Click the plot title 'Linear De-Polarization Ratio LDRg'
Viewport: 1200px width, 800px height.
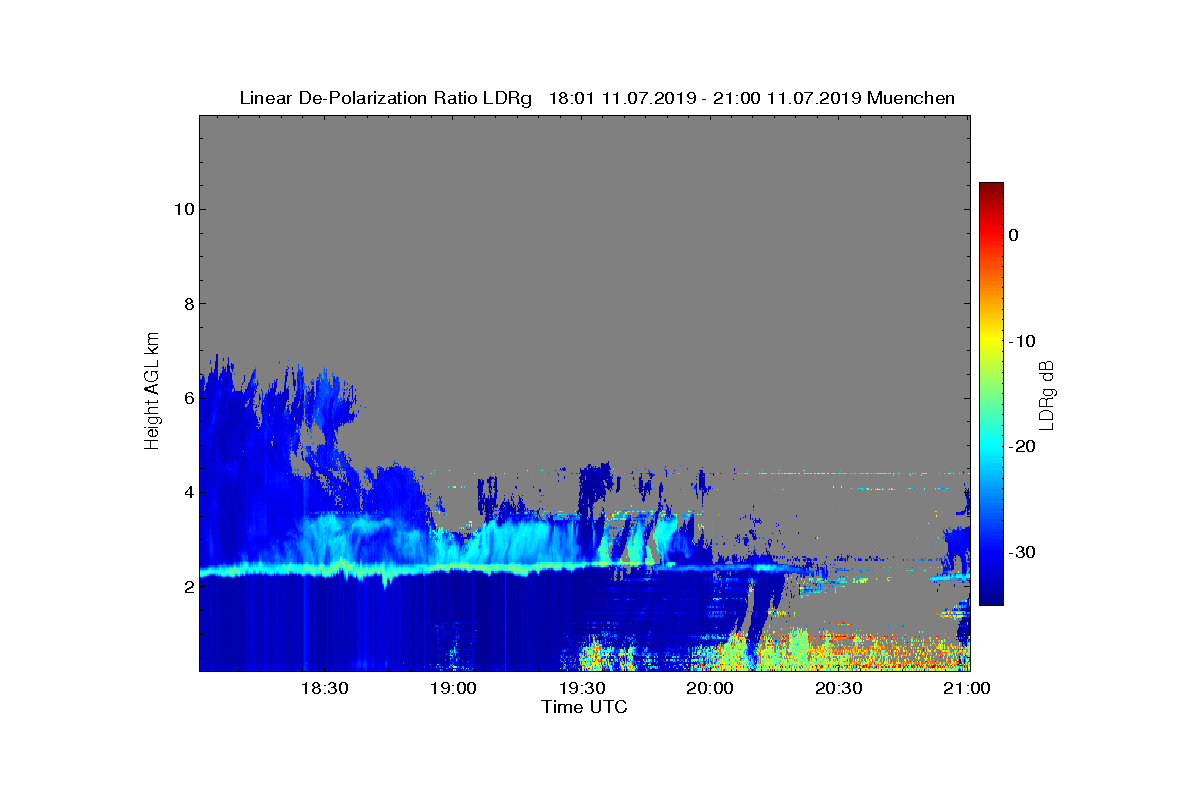click(x=386, y=98)
